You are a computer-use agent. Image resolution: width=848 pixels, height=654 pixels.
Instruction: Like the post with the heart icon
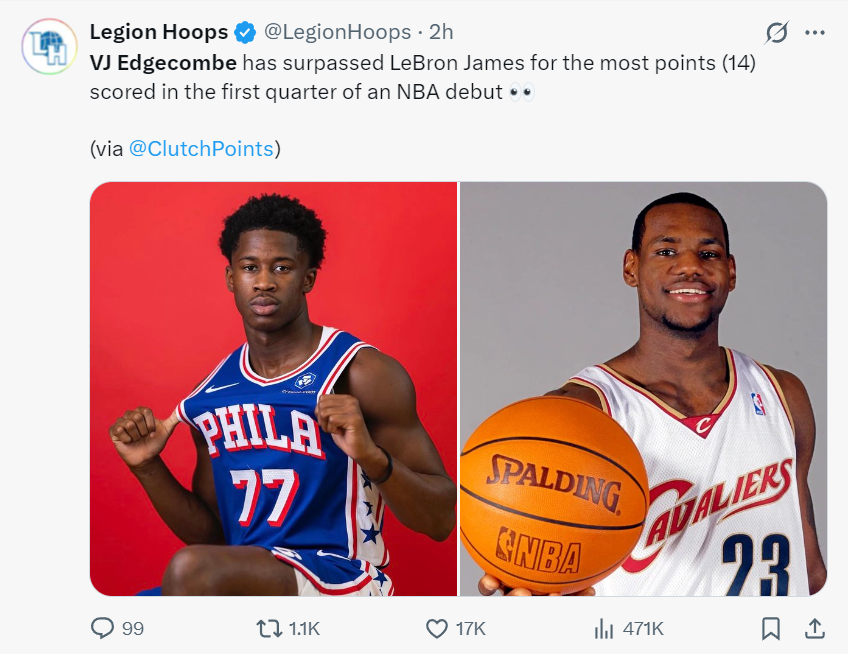436,628
